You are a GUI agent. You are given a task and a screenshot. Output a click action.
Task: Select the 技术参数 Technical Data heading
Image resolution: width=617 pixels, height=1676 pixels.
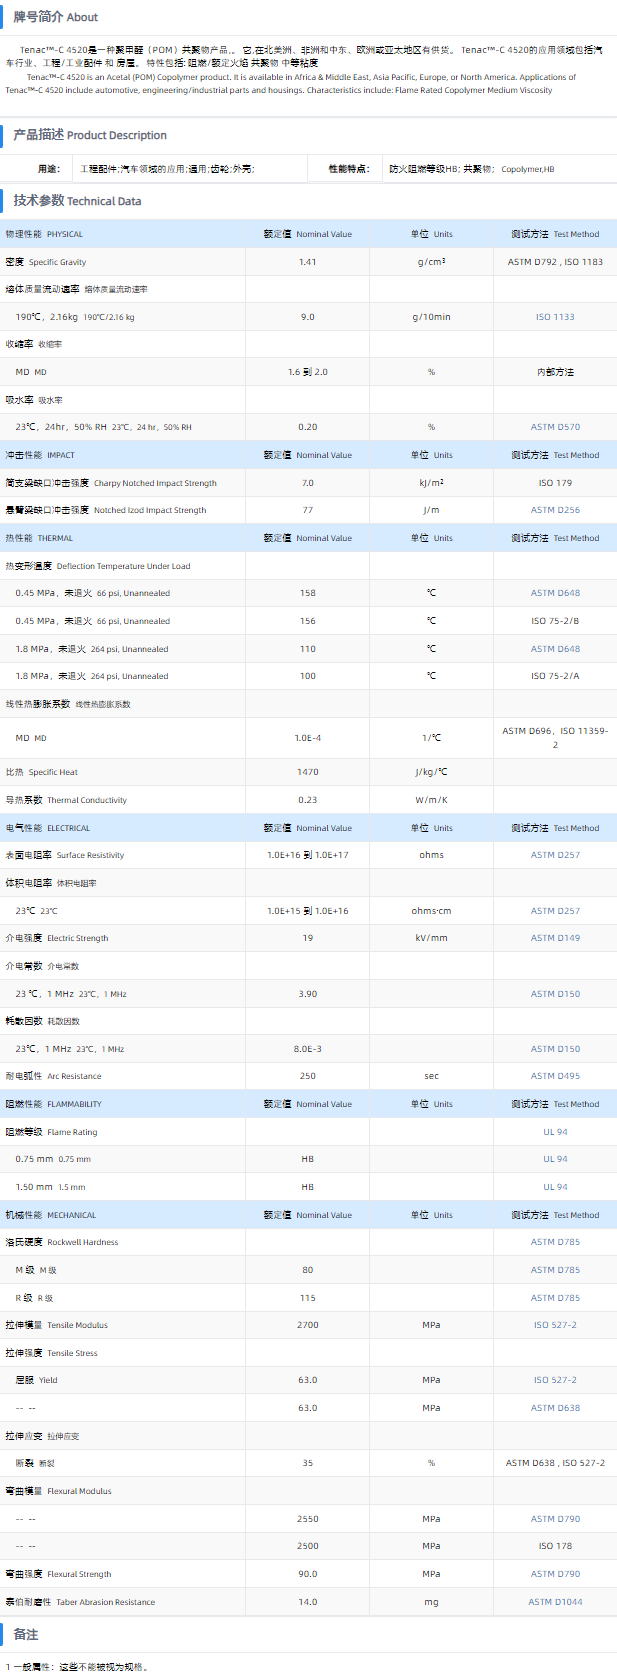click(x=77, y=201)
